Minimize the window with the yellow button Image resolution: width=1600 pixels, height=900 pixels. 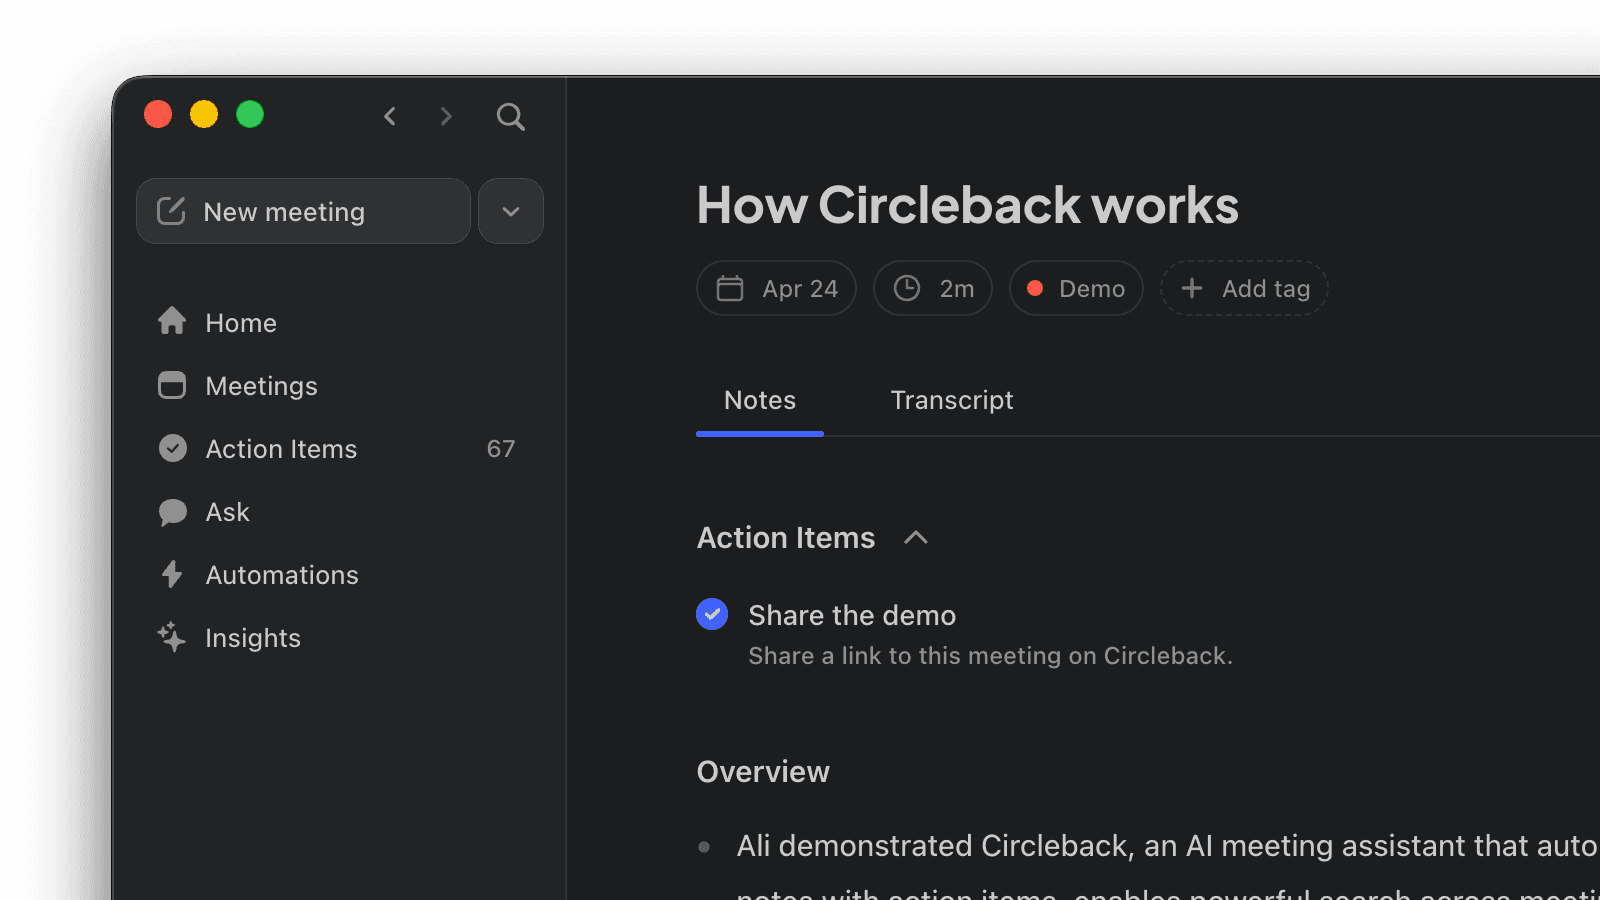(204, 114)
